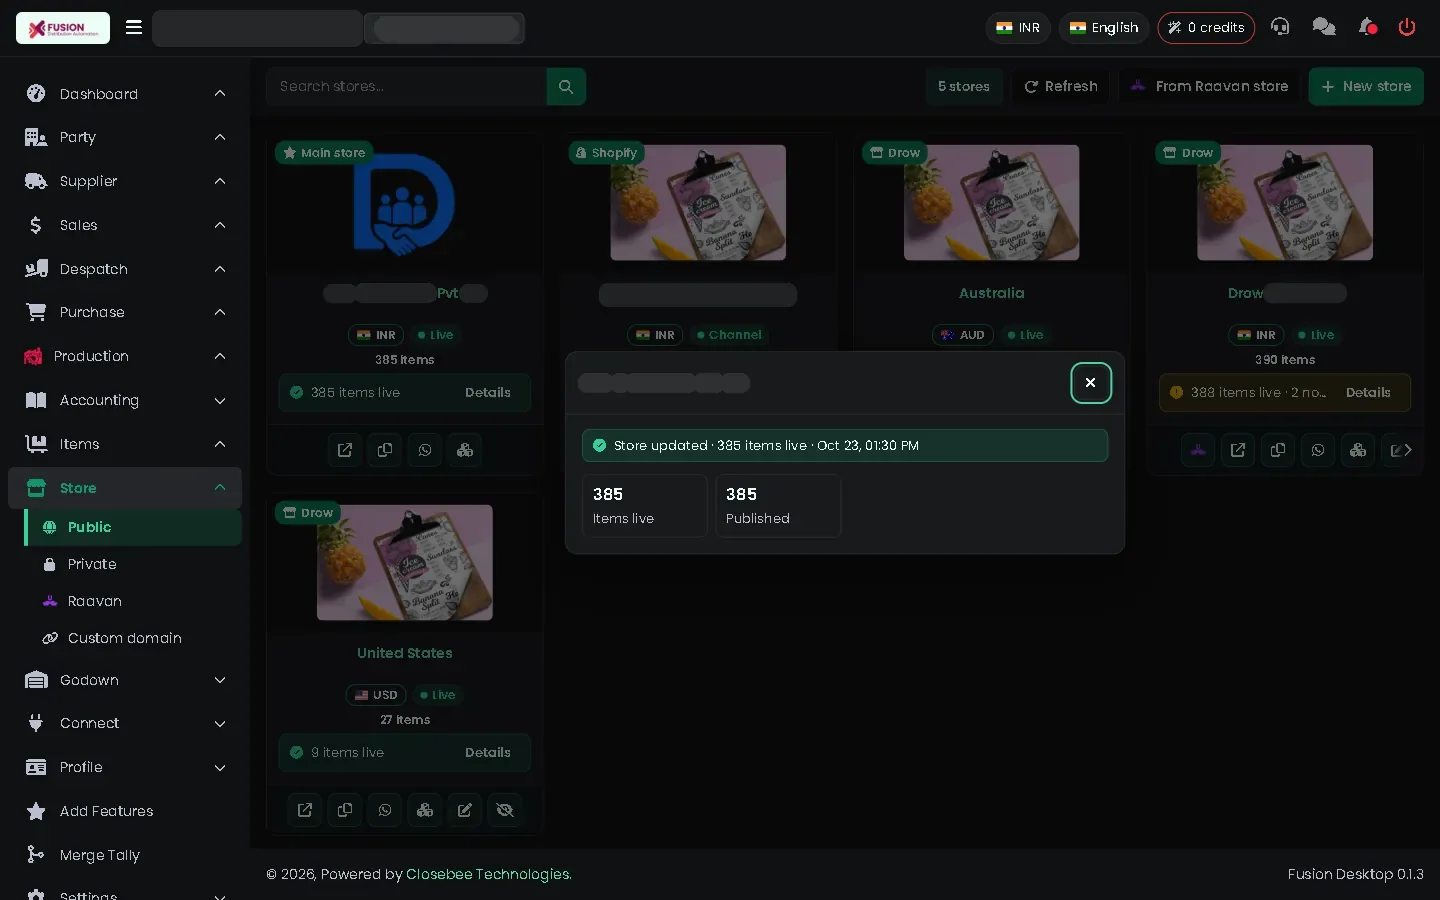Share United States store via WhatsApp
The image size is (1440, 900).
385,810
